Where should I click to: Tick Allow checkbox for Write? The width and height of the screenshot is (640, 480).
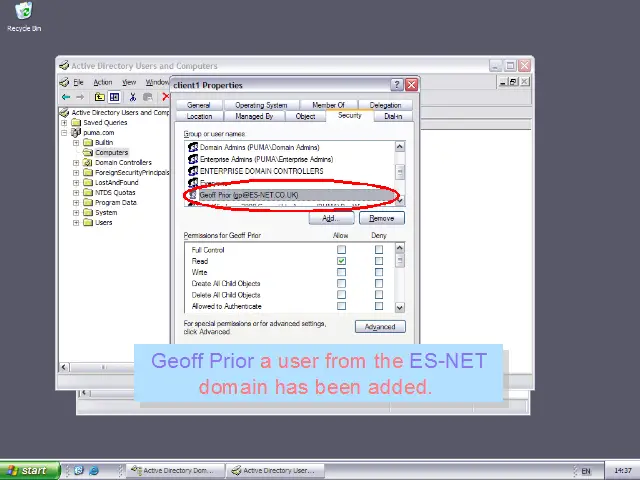pos(342,272)
